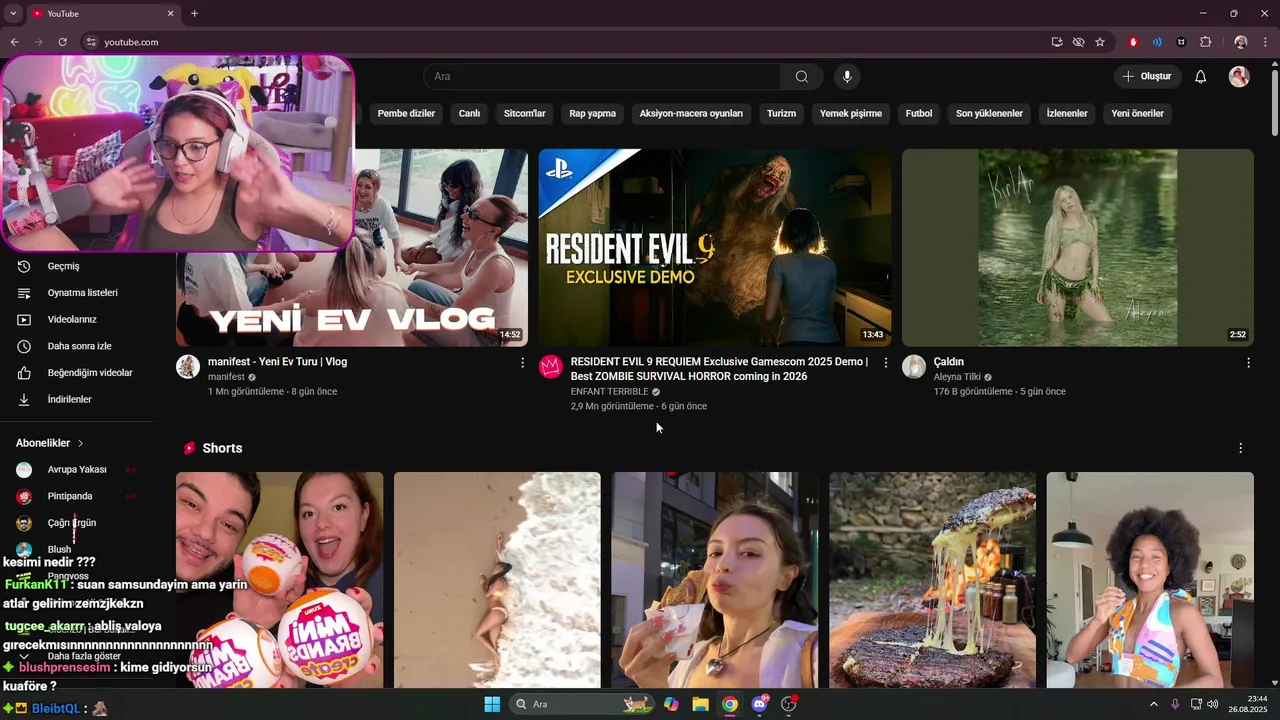Go back in browser history
This screenshot has width=1280, height=720.
[14, 42]
